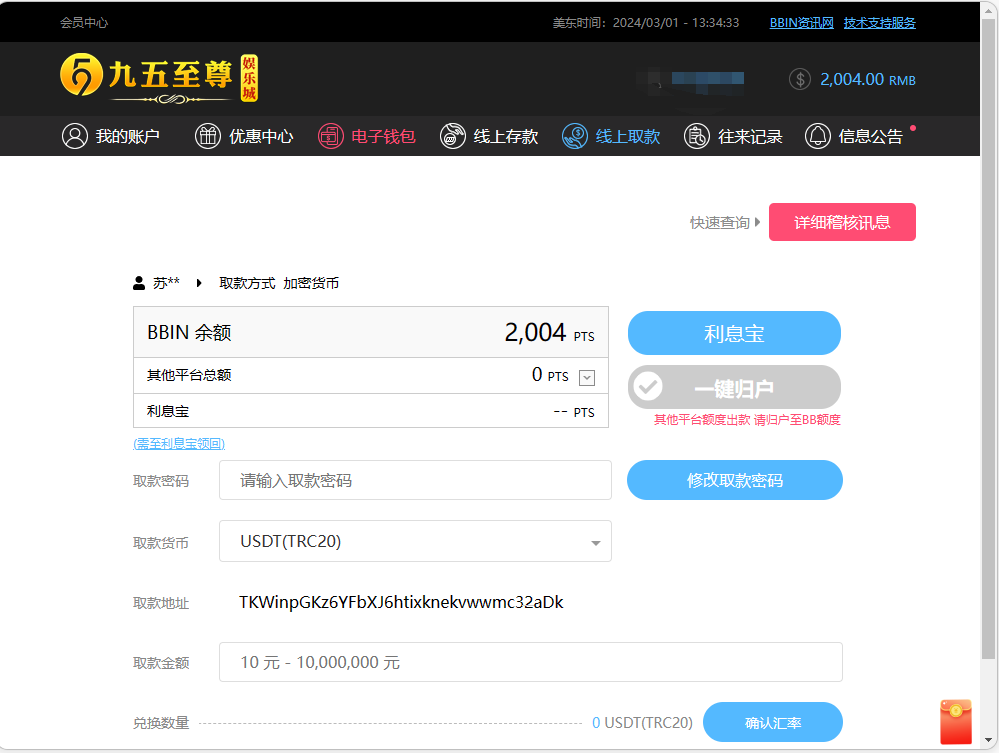Click the 利息宝 blue button
Viewport: 999px width, 753px height.
[734, 333]
